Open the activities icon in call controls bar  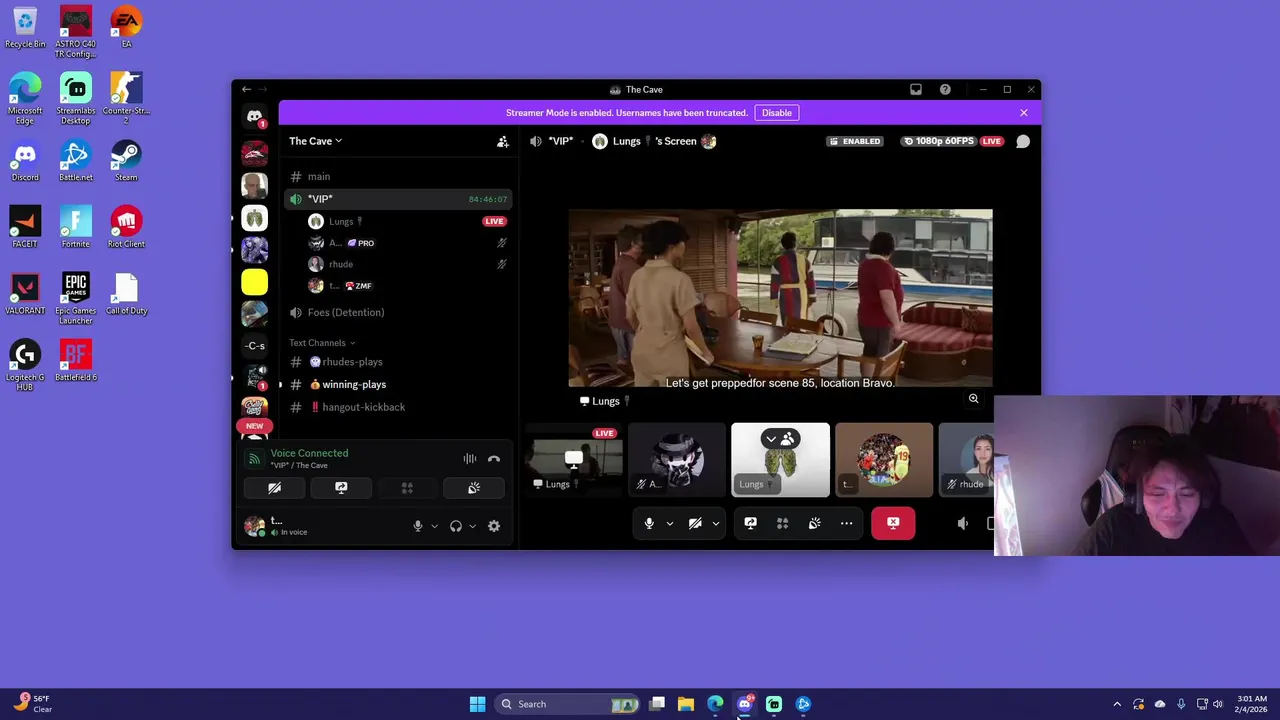pos(783,523)
